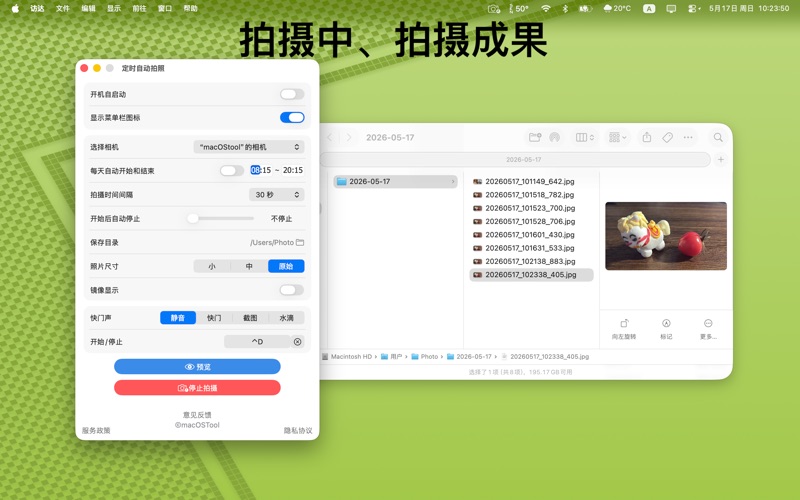The height and width of the screenshot is (500, 800).
Task: Click Finder forward arrow
Action: 349,137
